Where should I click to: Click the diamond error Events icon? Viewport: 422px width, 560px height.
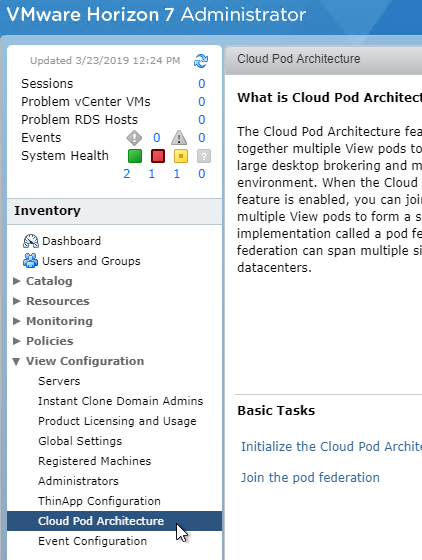coord(134,138)
